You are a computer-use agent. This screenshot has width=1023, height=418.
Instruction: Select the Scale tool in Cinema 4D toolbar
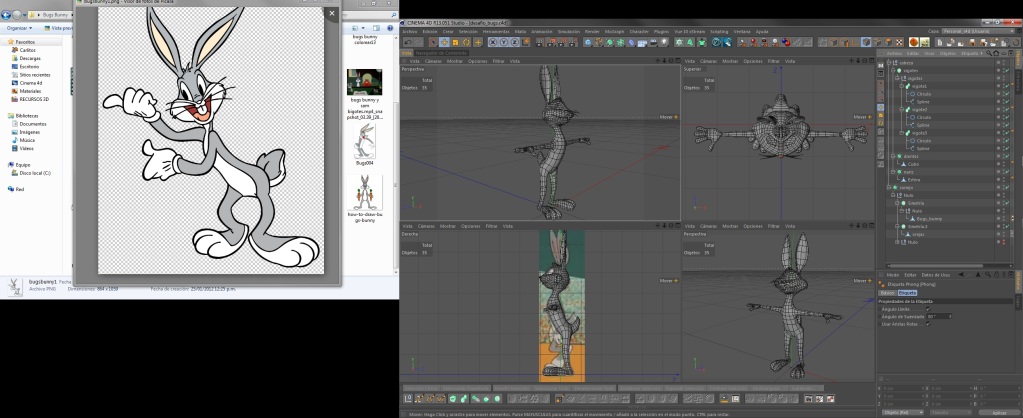click(x=455, y=42)
